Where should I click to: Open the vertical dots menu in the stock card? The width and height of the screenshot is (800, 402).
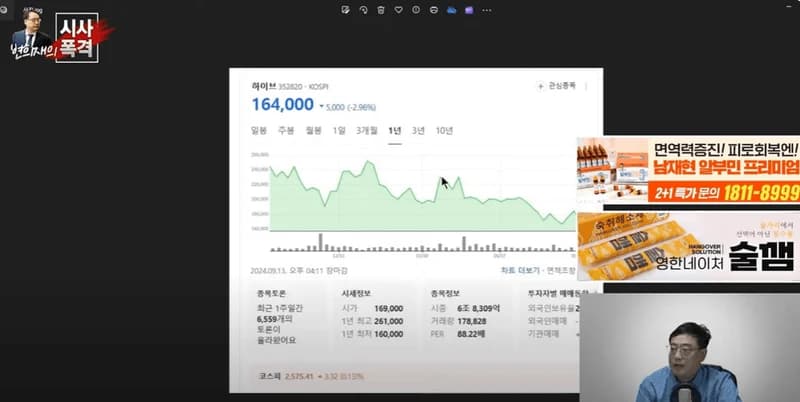(586, 86)
